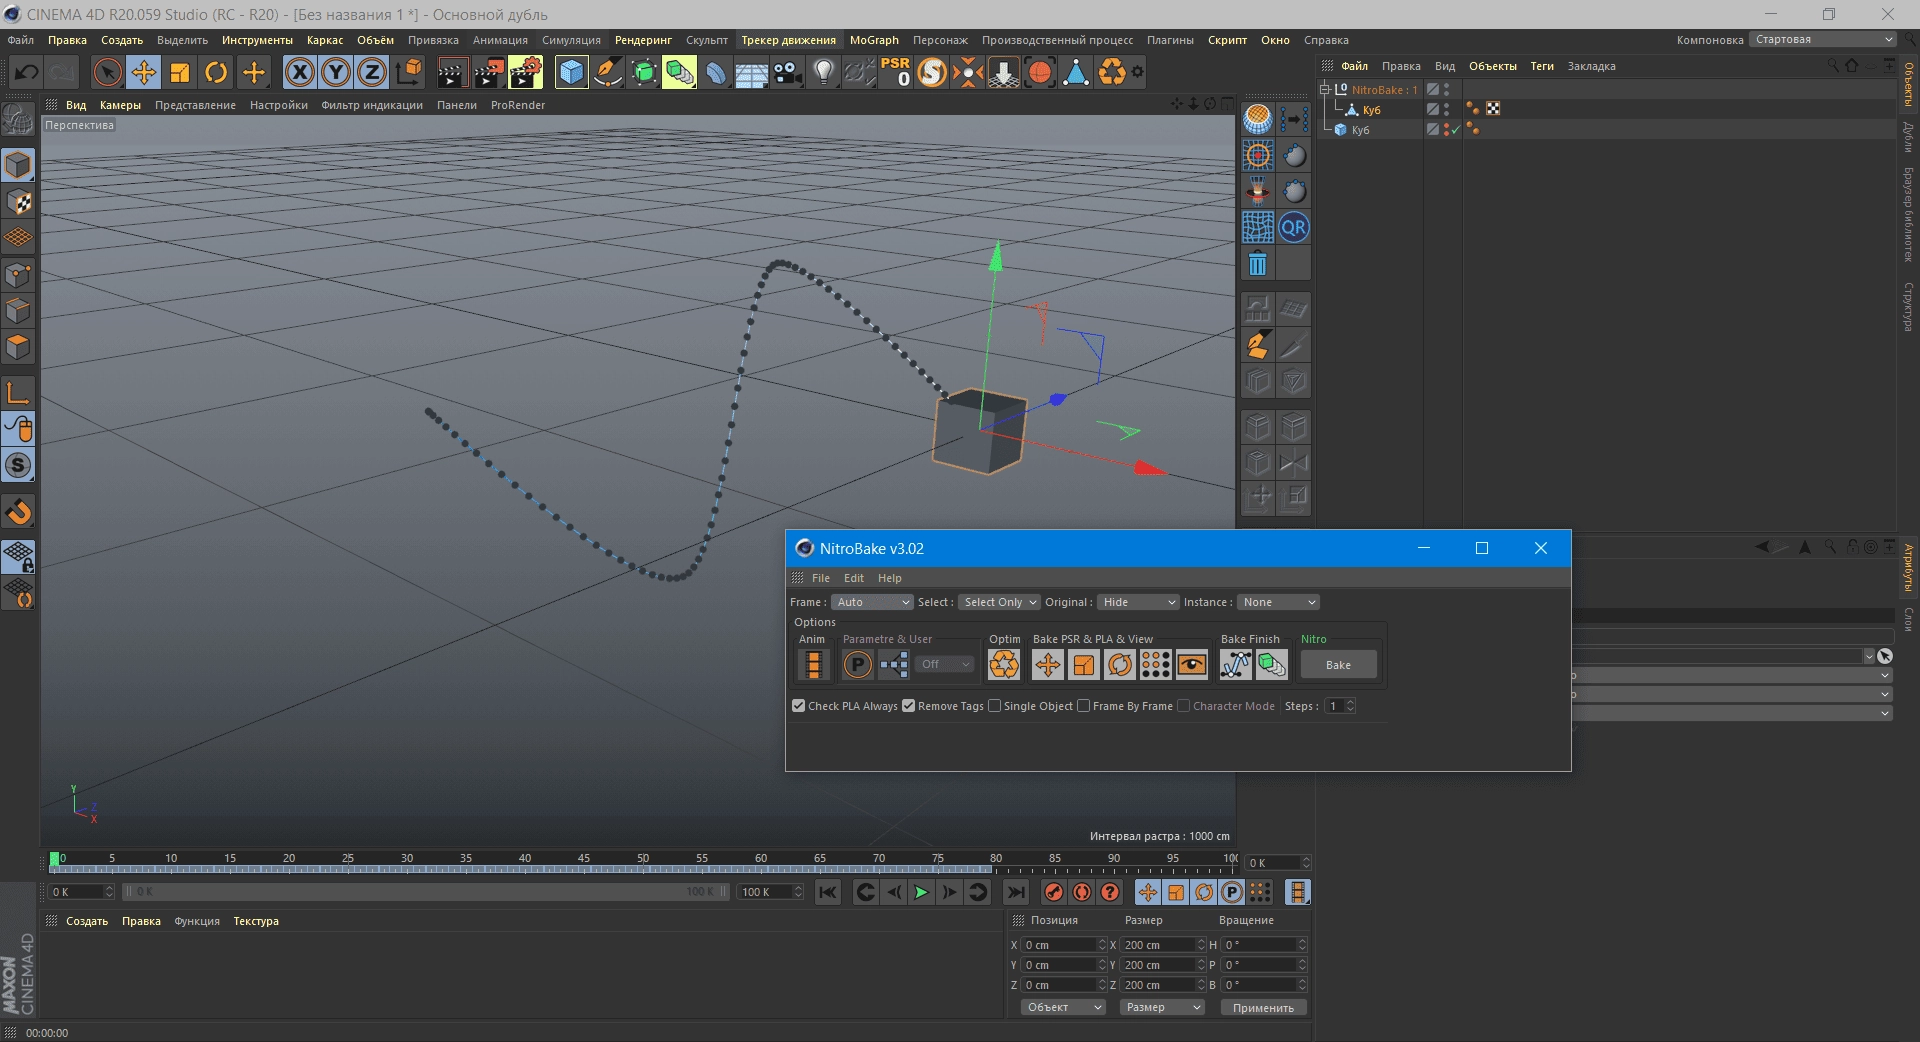The image size is (1920, 1042).
Task: Toggle Z axis lock
Action: pos(372,72)
